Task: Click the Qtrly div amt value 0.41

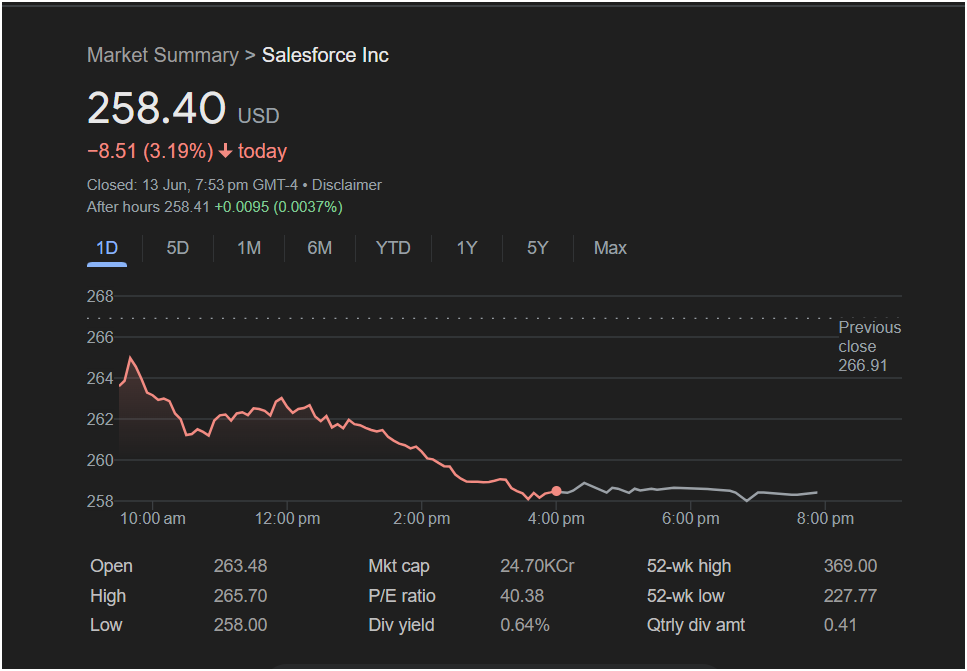Action: pyautogui.click(x=840, y=625)
